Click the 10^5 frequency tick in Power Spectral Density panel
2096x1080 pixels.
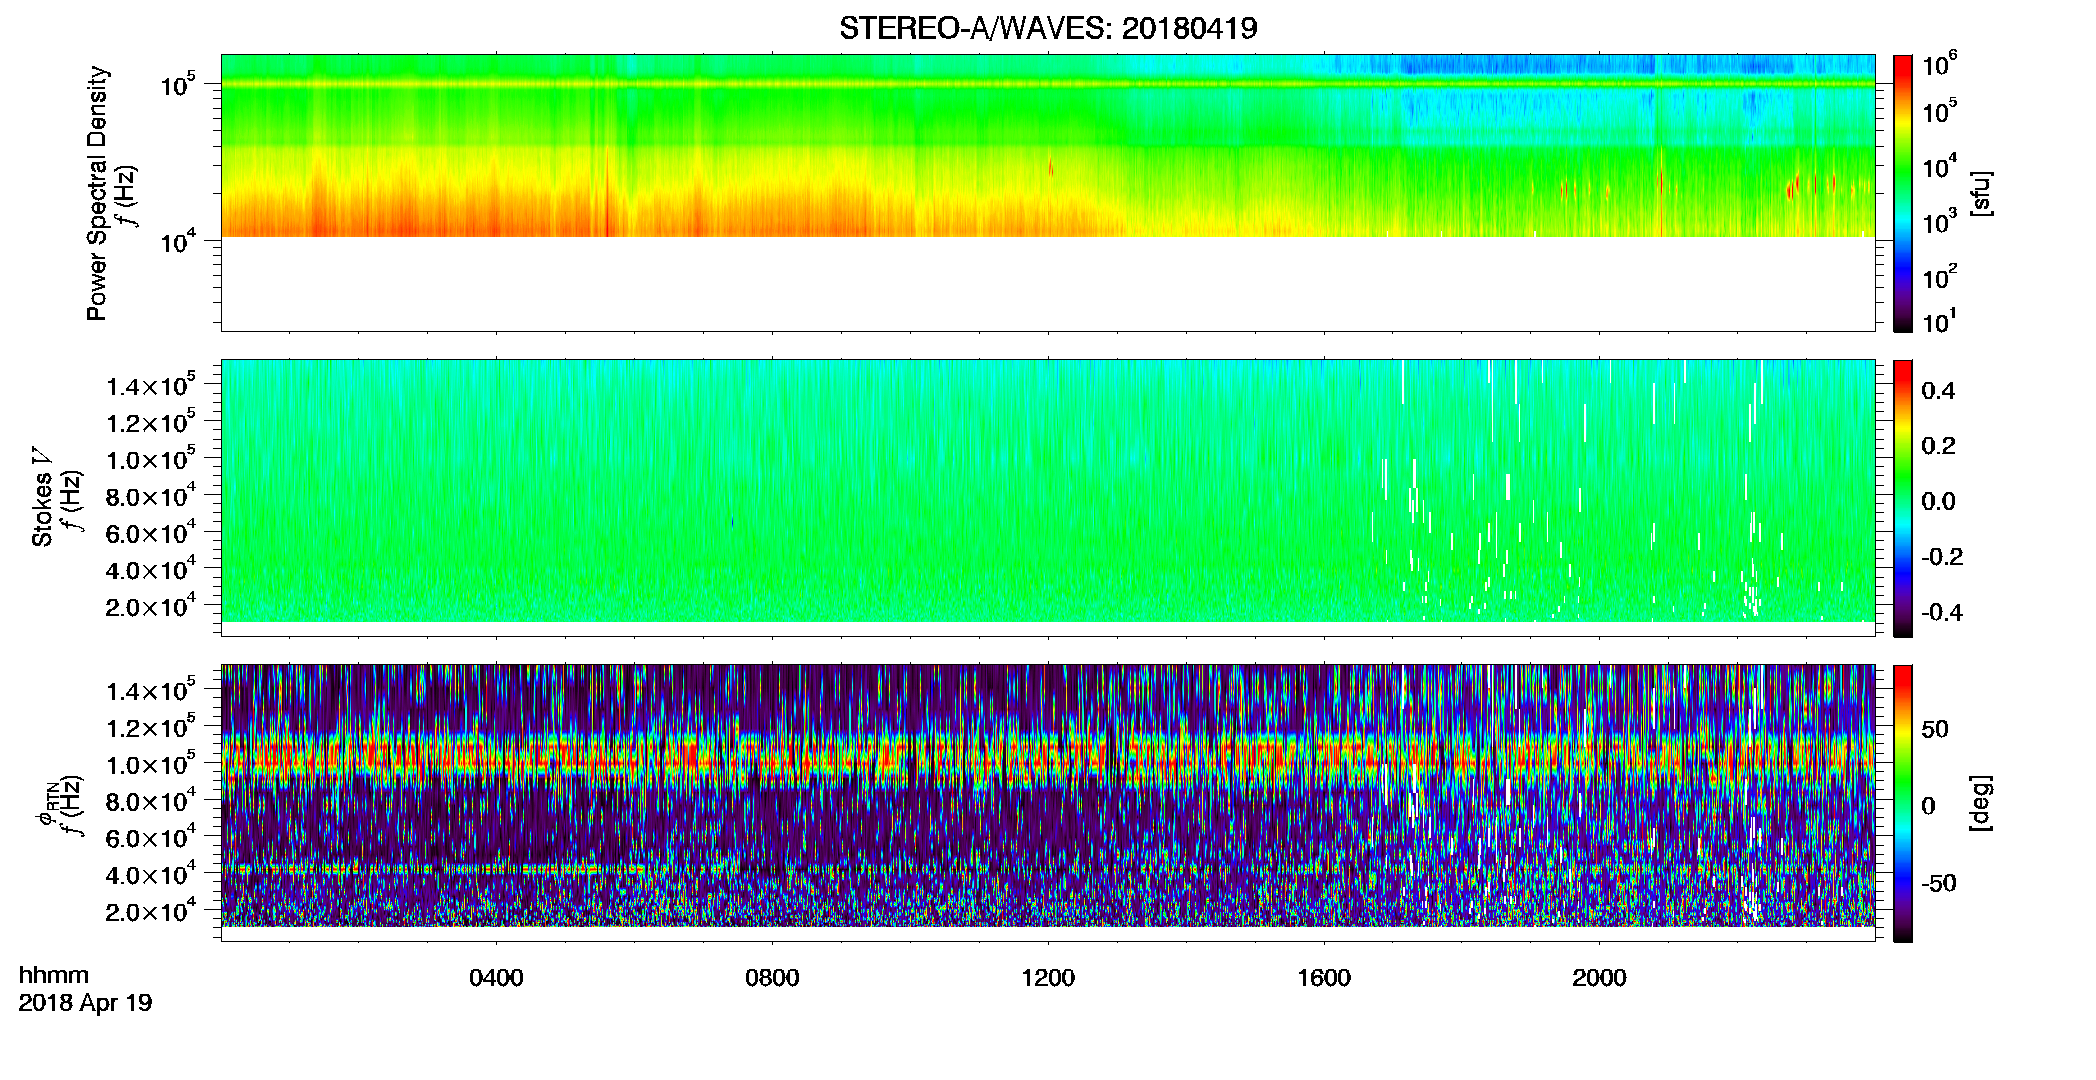click(177, 83)
